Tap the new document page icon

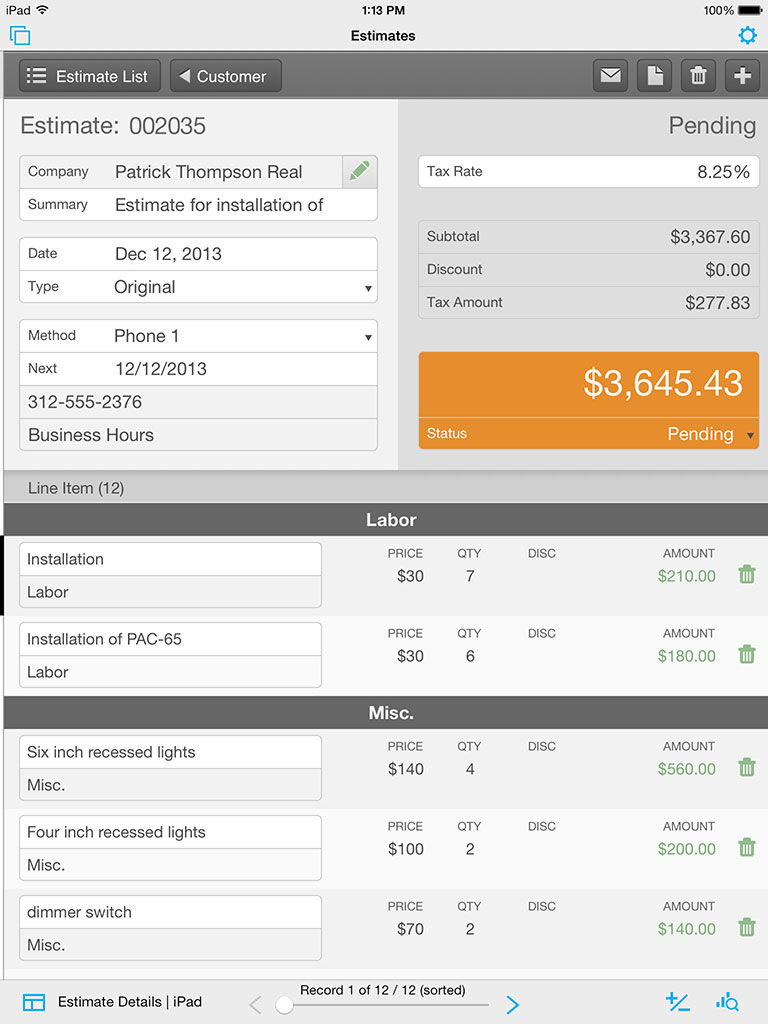point(654,76)
